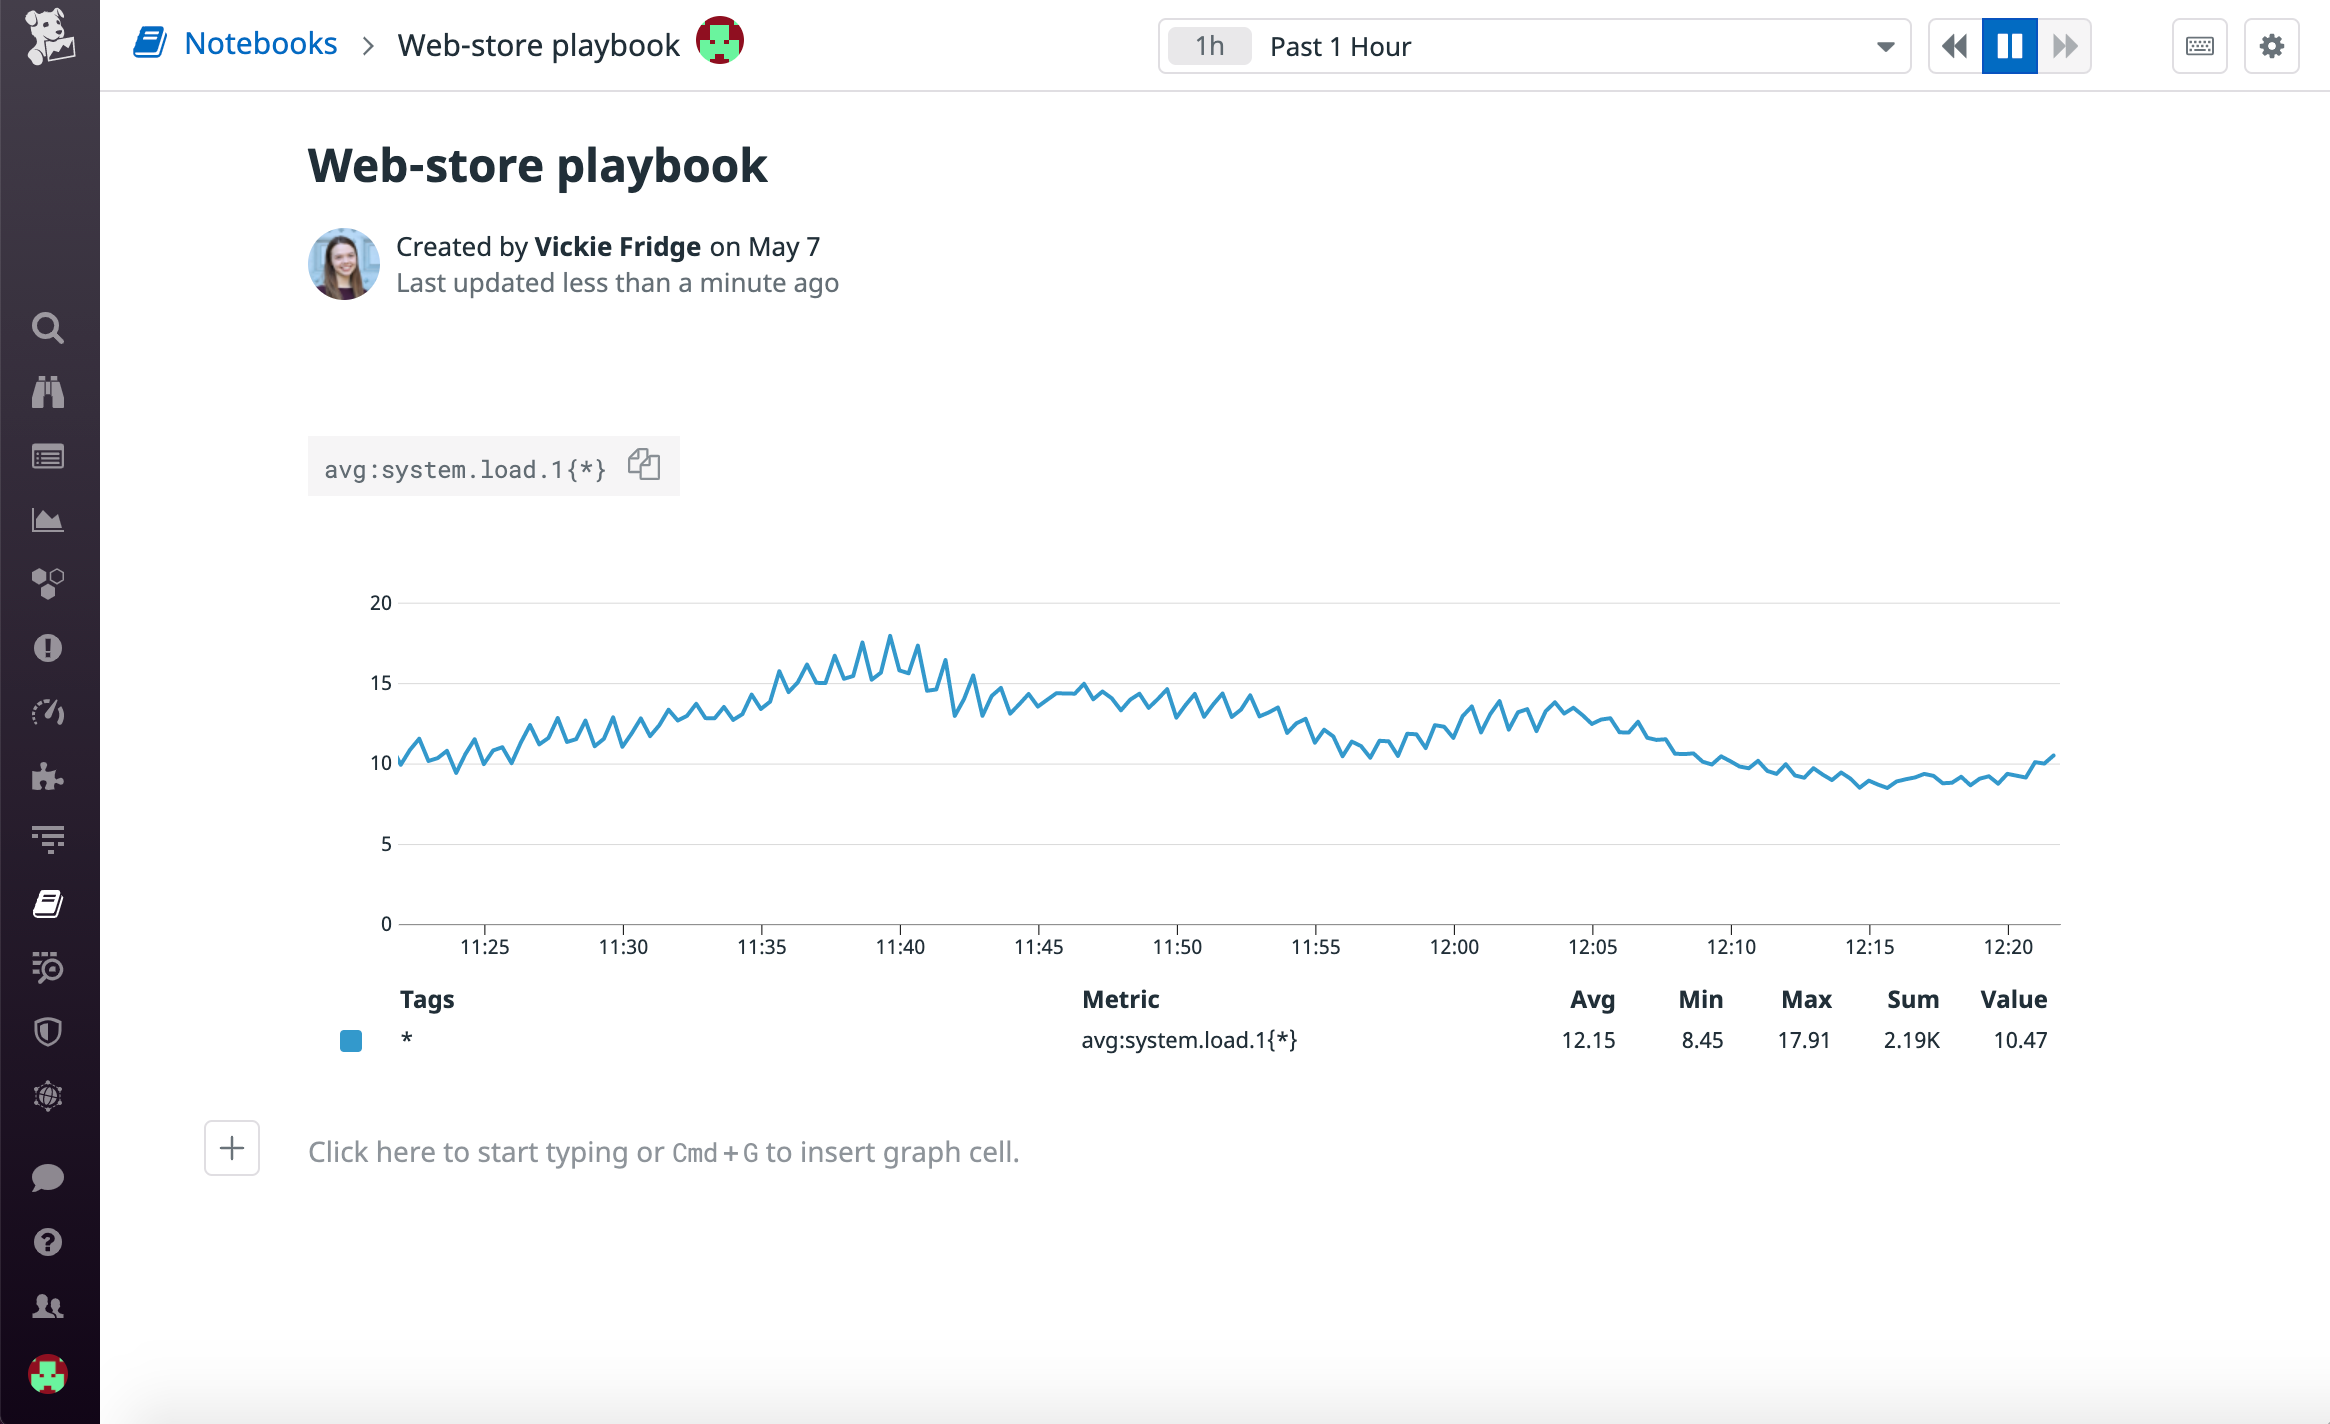
Task: Open the Events feed icon
Action: pos(48,456)
